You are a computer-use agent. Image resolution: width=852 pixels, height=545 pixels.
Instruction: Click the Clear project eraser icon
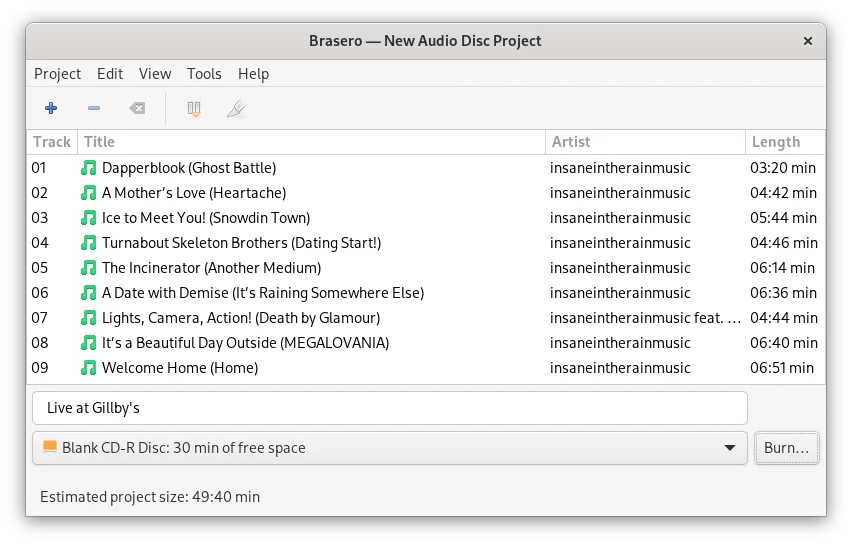coord(137,108)
